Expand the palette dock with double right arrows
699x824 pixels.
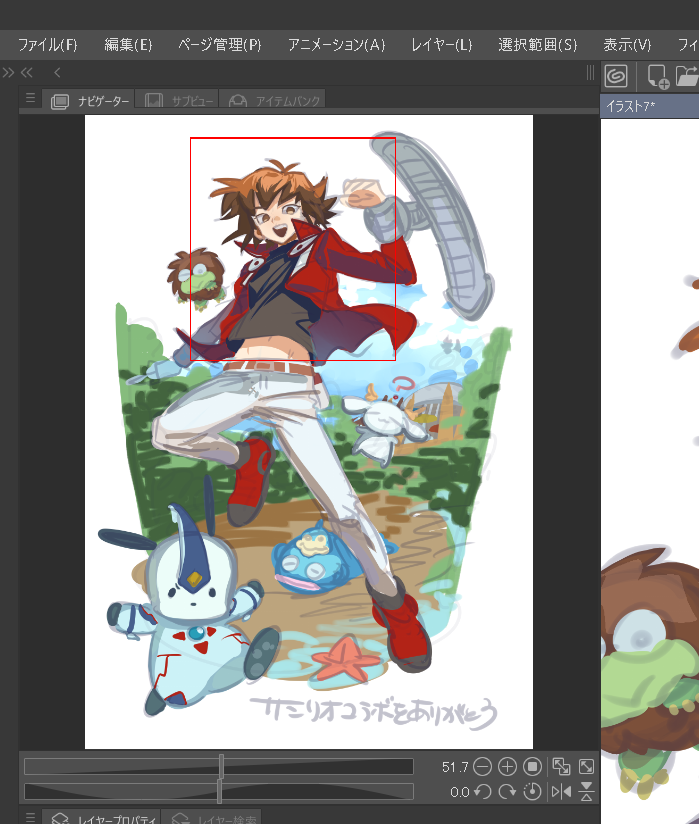(8, 73)
